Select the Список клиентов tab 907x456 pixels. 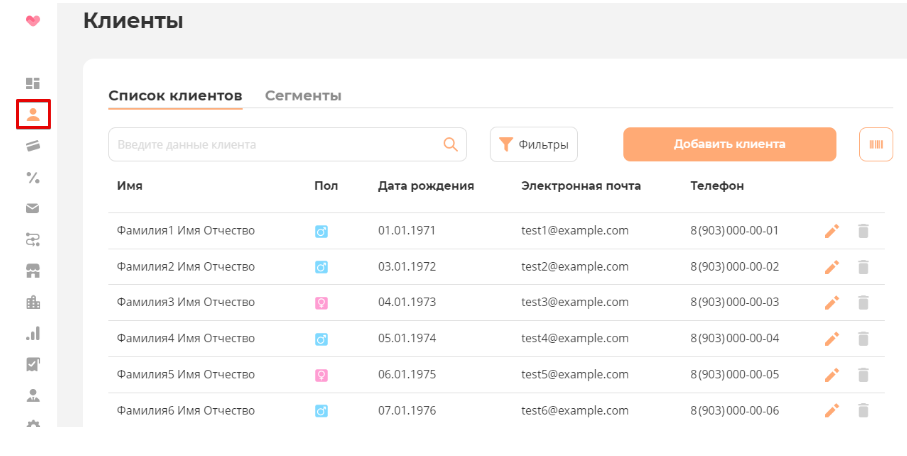pyautogui.click(x=175, y=96)
